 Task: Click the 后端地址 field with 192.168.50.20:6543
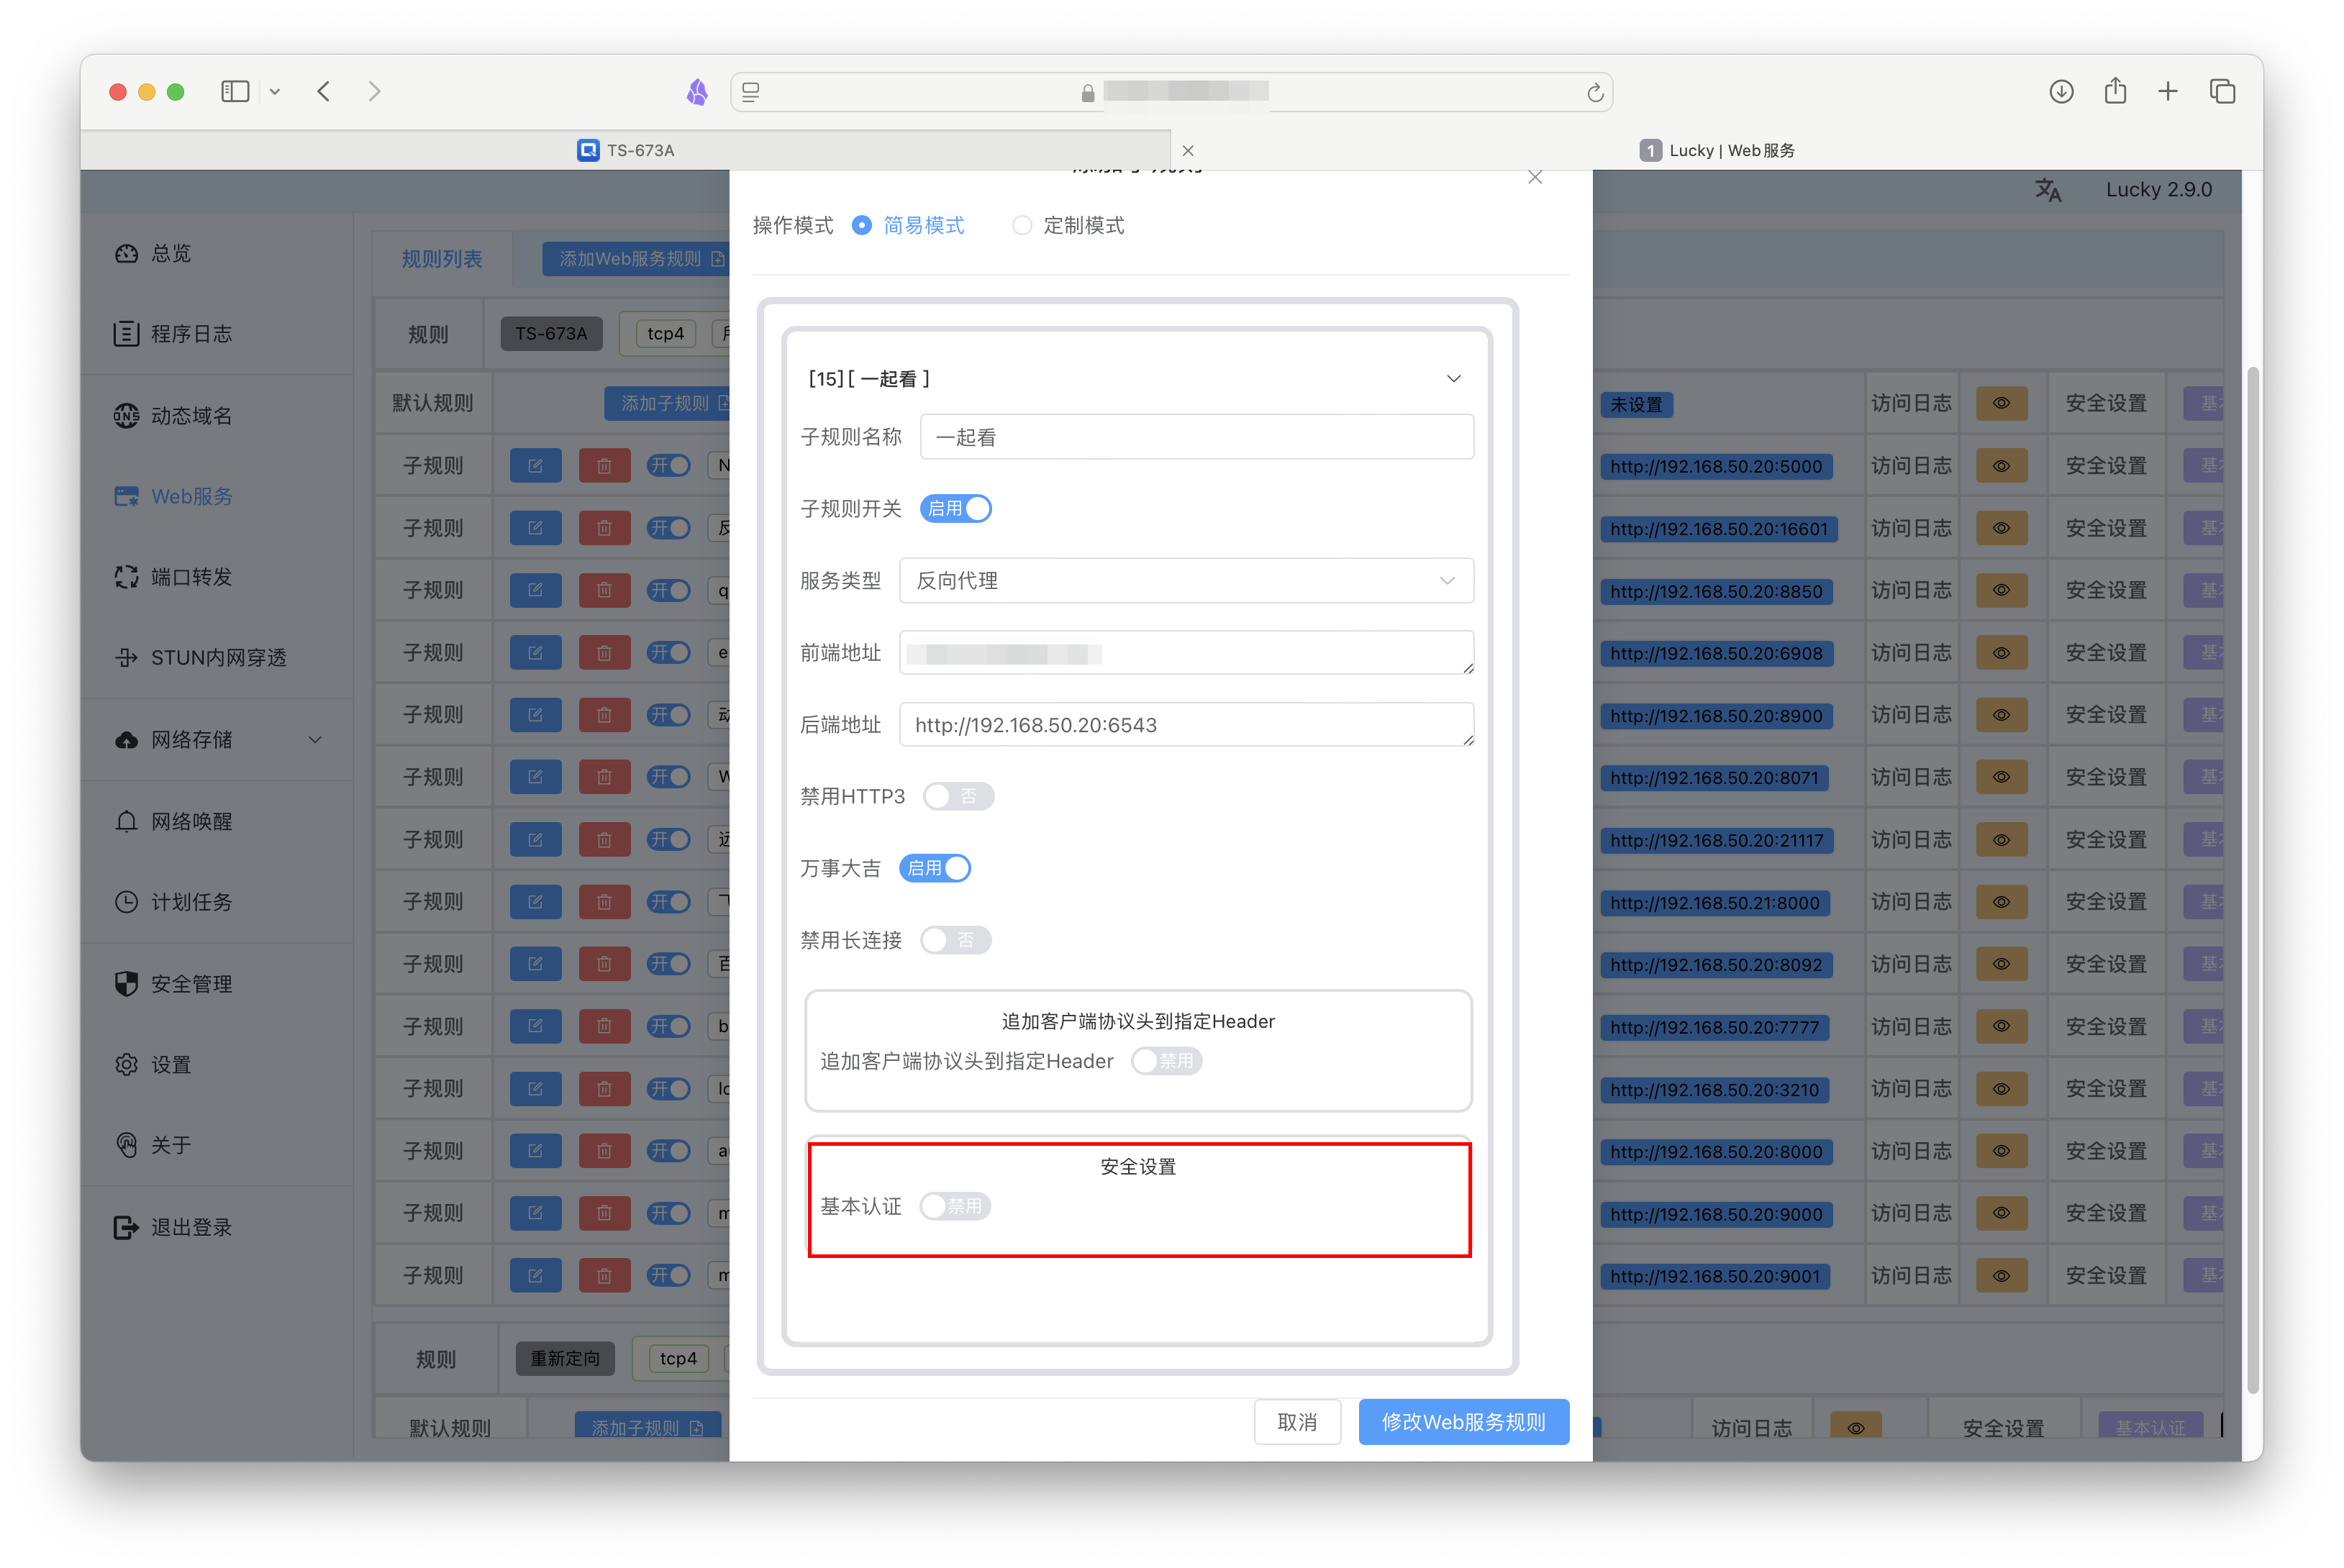pyautogui.click(x=1186, y=725)
